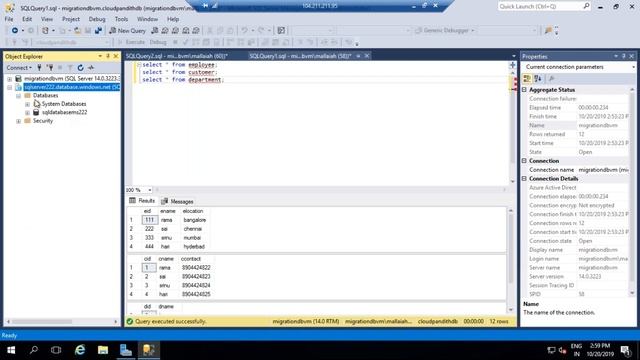Click the Messages tab icon
The height and width of the screenshot is (360, 640).
[164, 201]
